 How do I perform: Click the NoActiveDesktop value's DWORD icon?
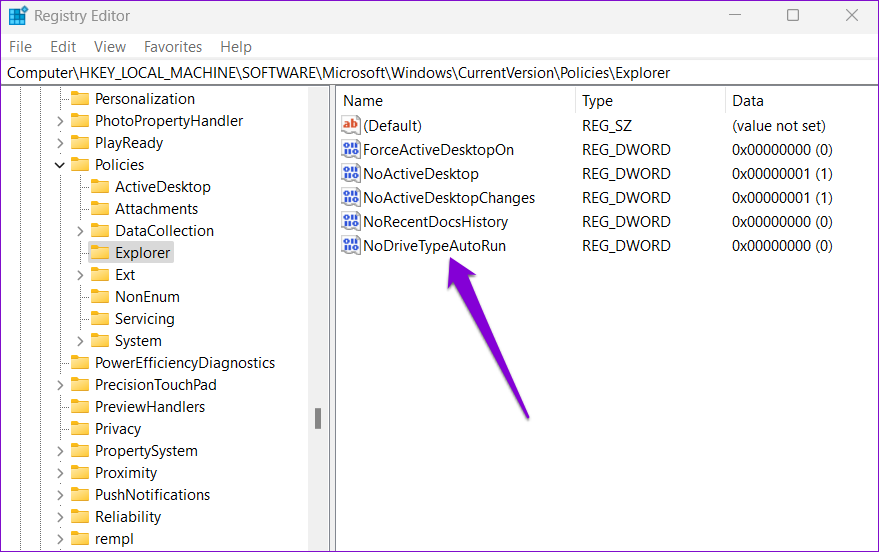click(x=351, y=174)
